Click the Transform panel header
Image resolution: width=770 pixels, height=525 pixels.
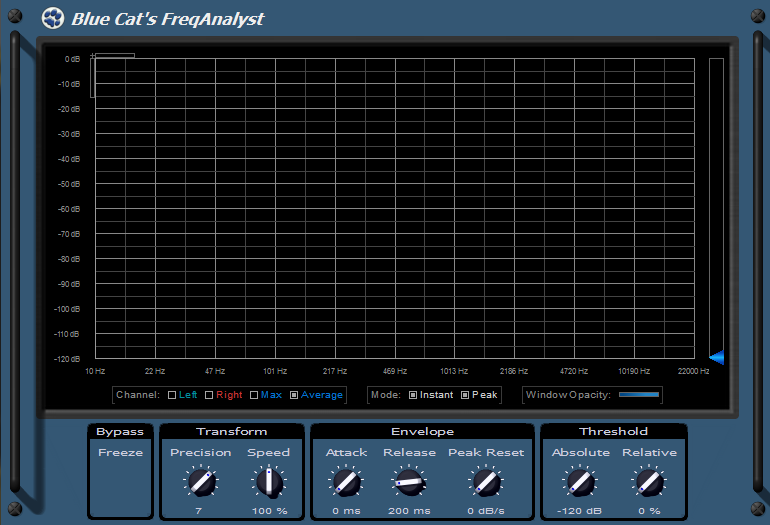click(232, 431)
